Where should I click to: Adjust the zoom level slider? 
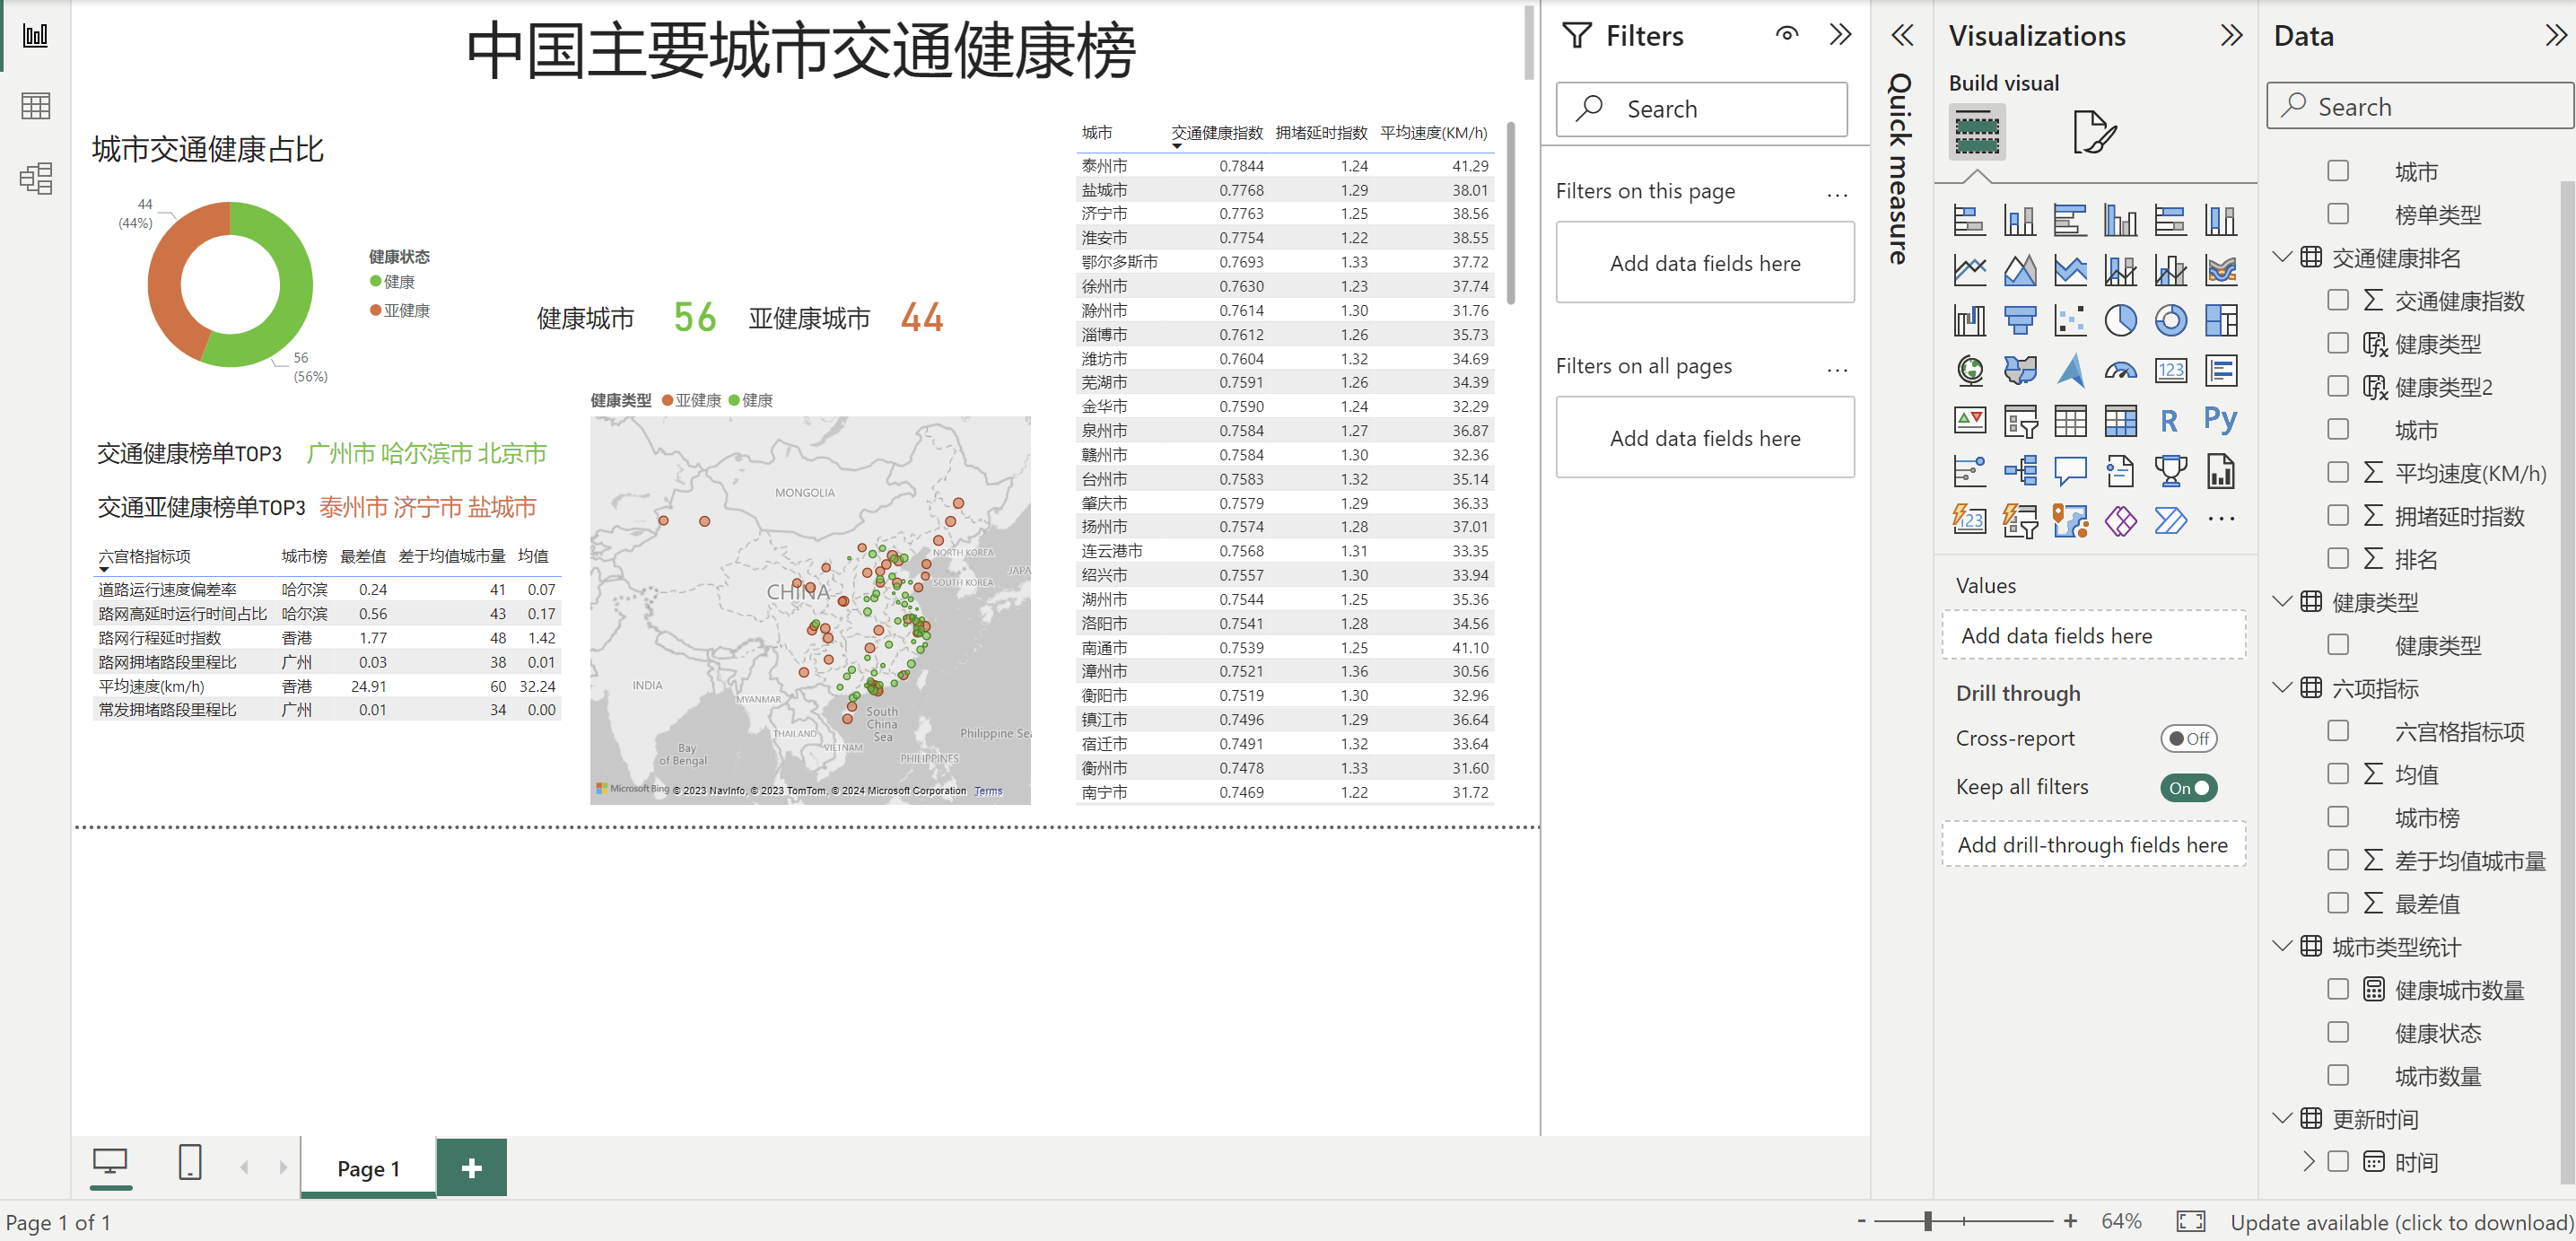click(x=1928, y=1221)
